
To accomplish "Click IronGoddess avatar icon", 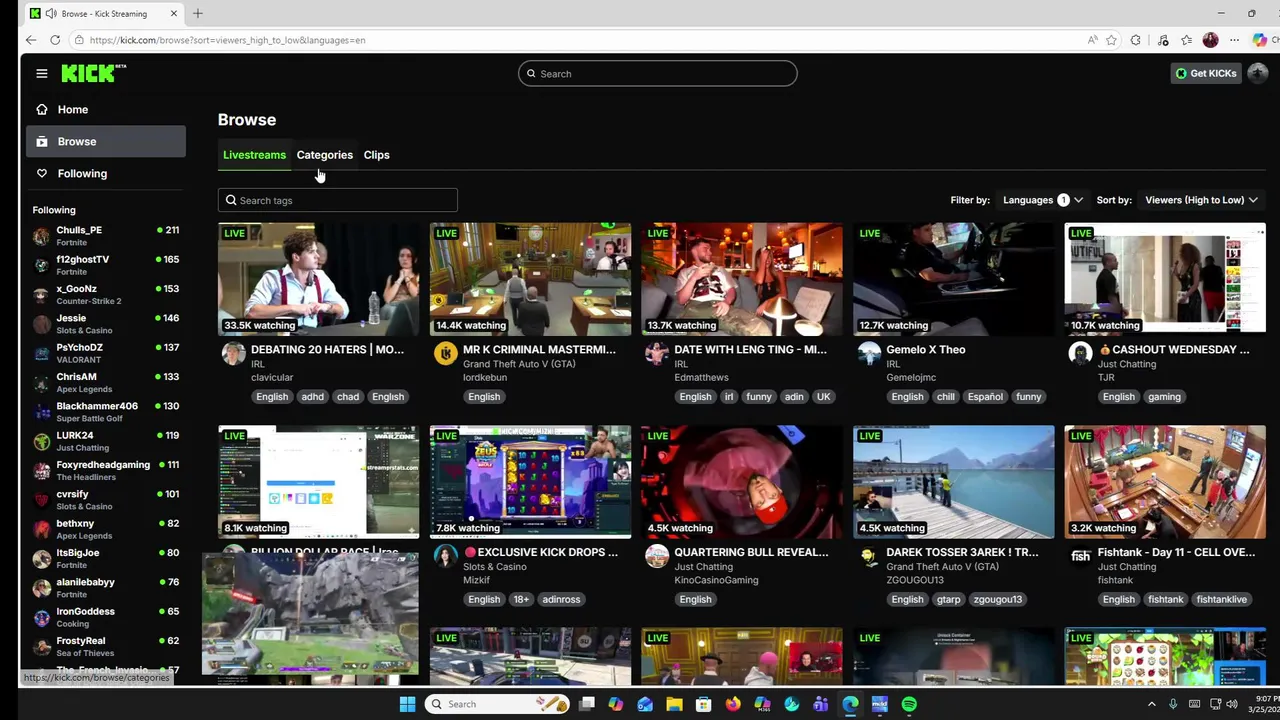I will [x=41, y=618].
